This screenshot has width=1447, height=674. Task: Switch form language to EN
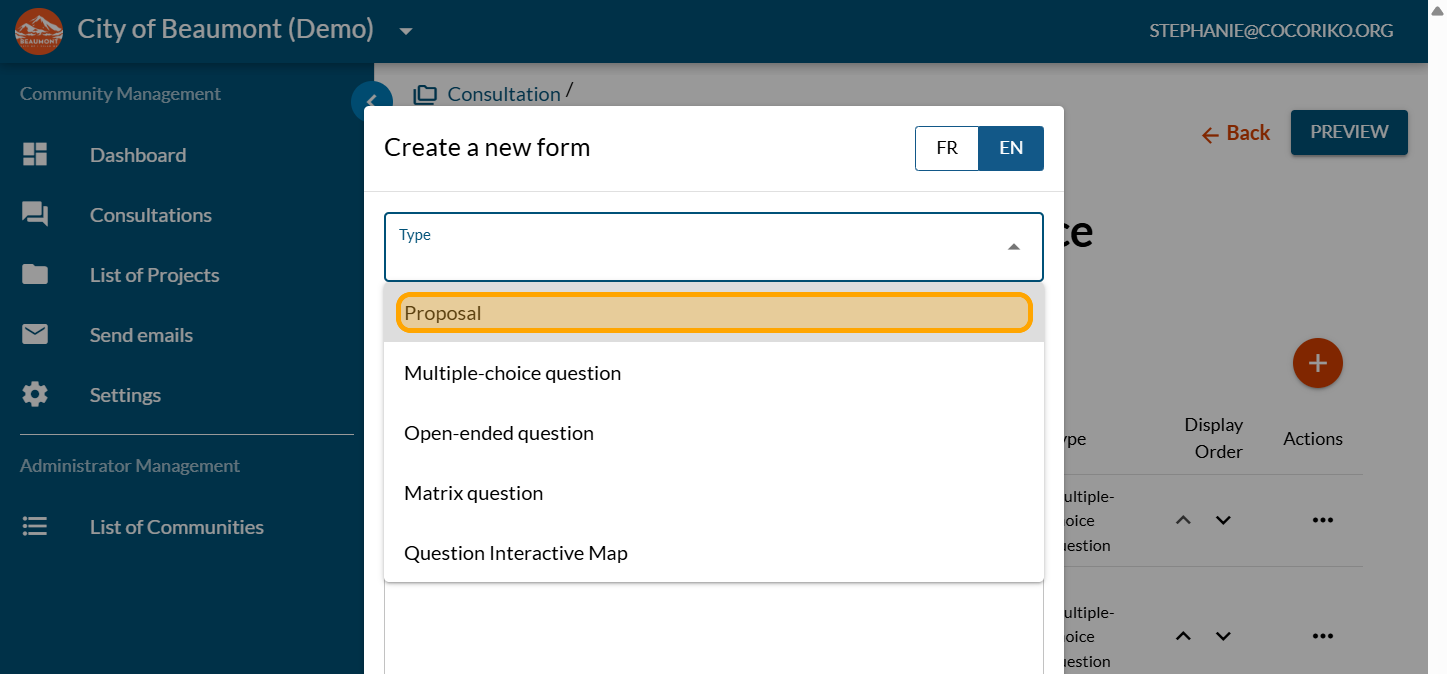(1011, 148)
